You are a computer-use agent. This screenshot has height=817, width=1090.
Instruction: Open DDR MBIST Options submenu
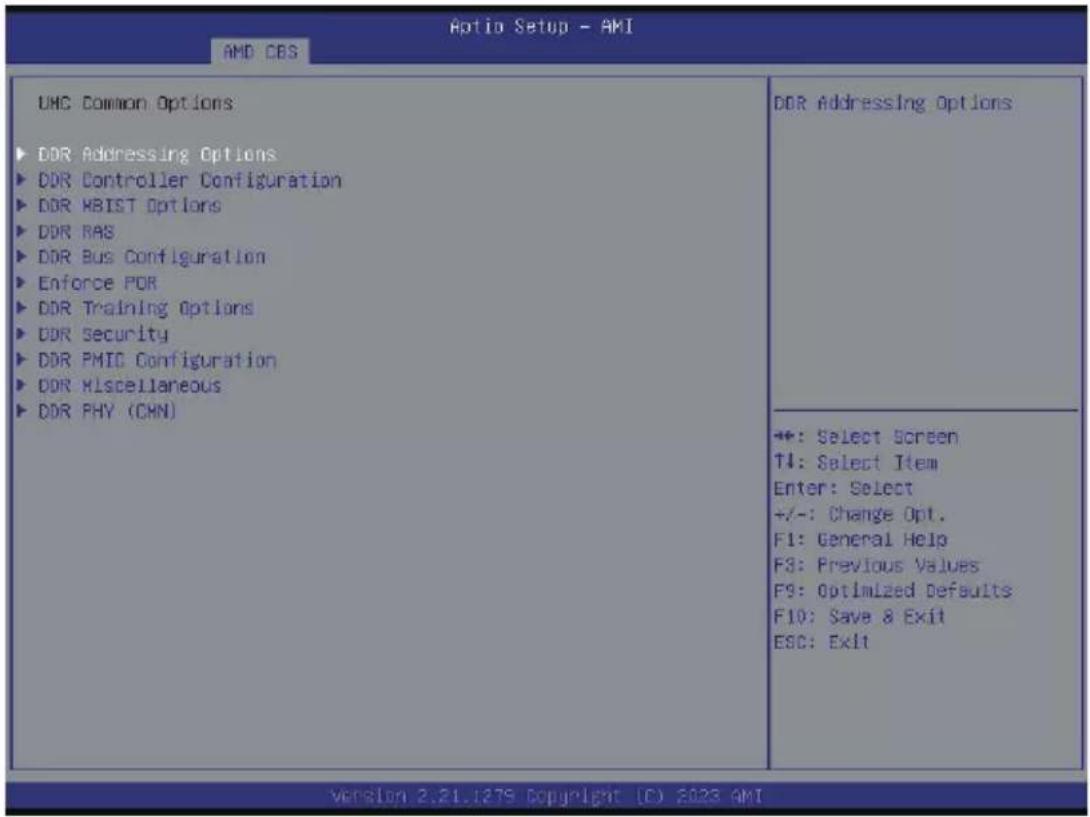[130, 206]
